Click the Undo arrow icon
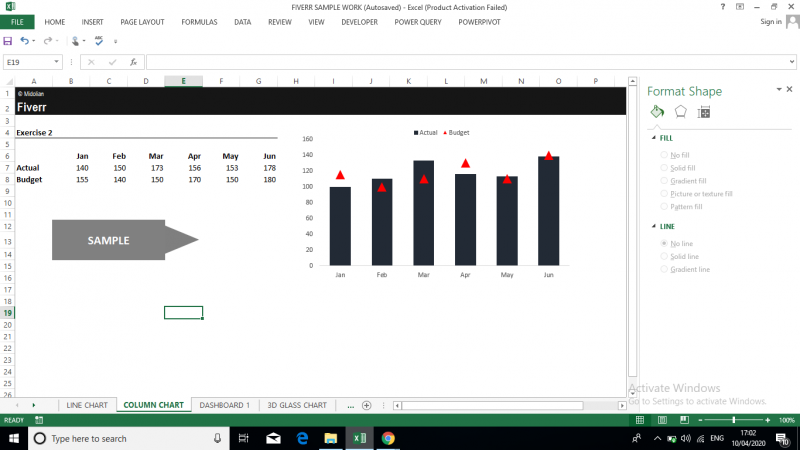The height and width of the screenshot is (450, 800). click(x=24, y=41)
